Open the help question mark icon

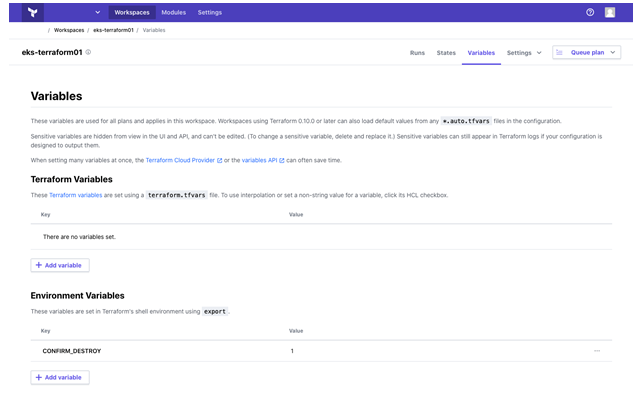590,12
